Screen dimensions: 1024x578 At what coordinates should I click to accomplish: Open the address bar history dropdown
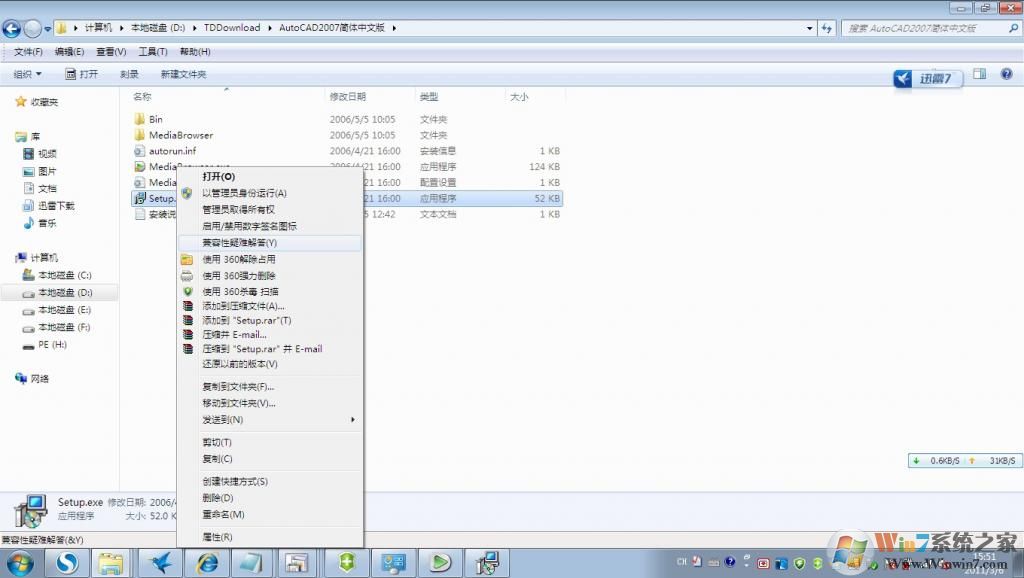click(x=810, y=28)
